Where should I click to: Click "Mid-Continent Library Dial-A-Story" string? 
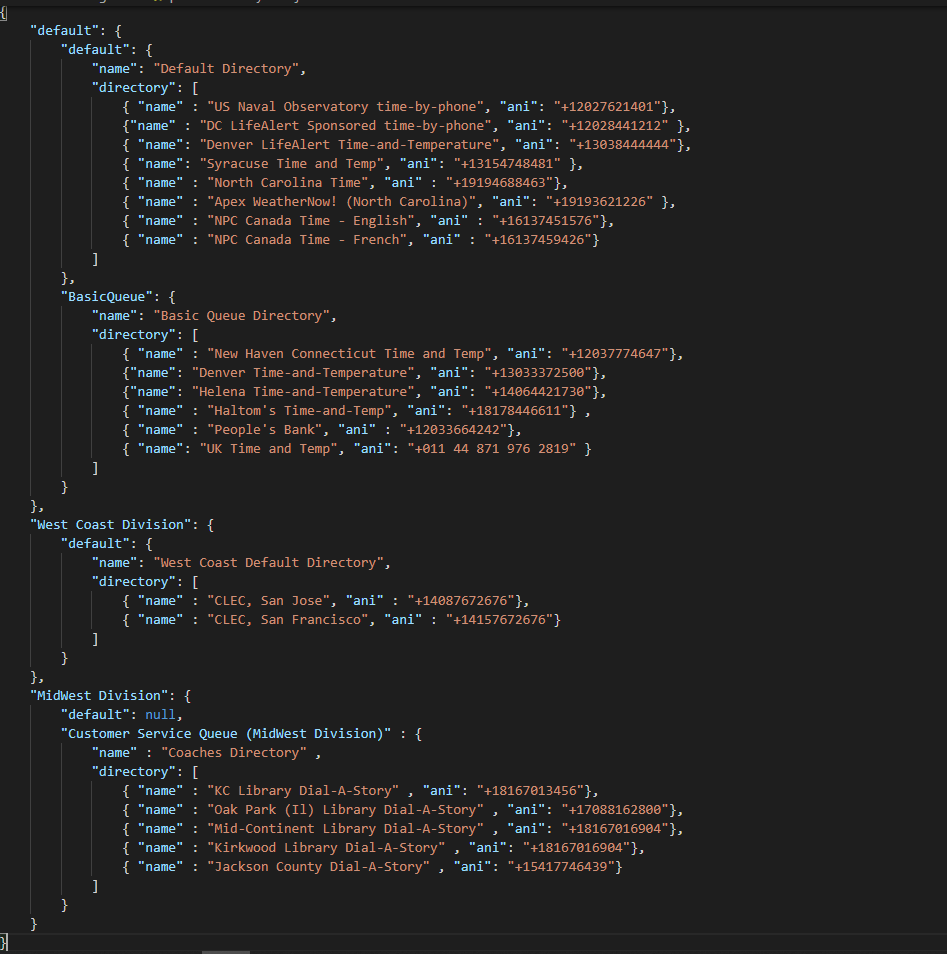coord(345,829)
